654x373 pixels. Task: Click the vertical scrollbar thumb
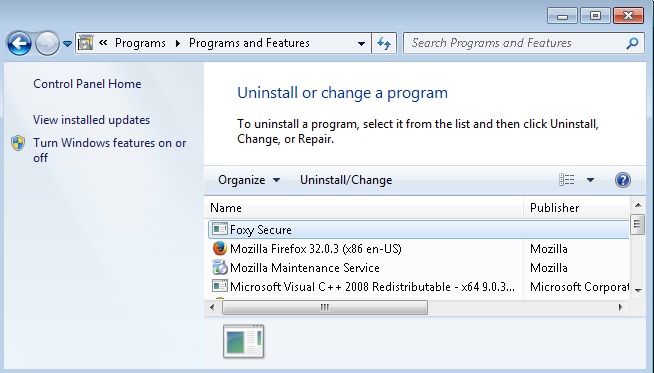coord(637,224)
